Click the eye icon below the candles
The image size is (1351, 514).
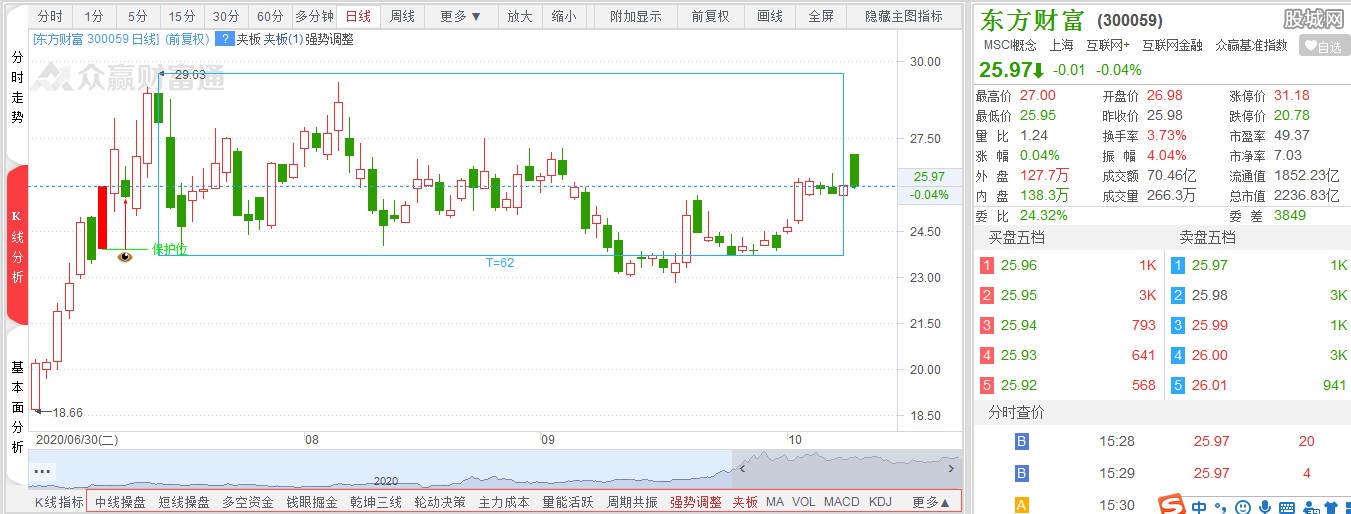coord(125,257)
